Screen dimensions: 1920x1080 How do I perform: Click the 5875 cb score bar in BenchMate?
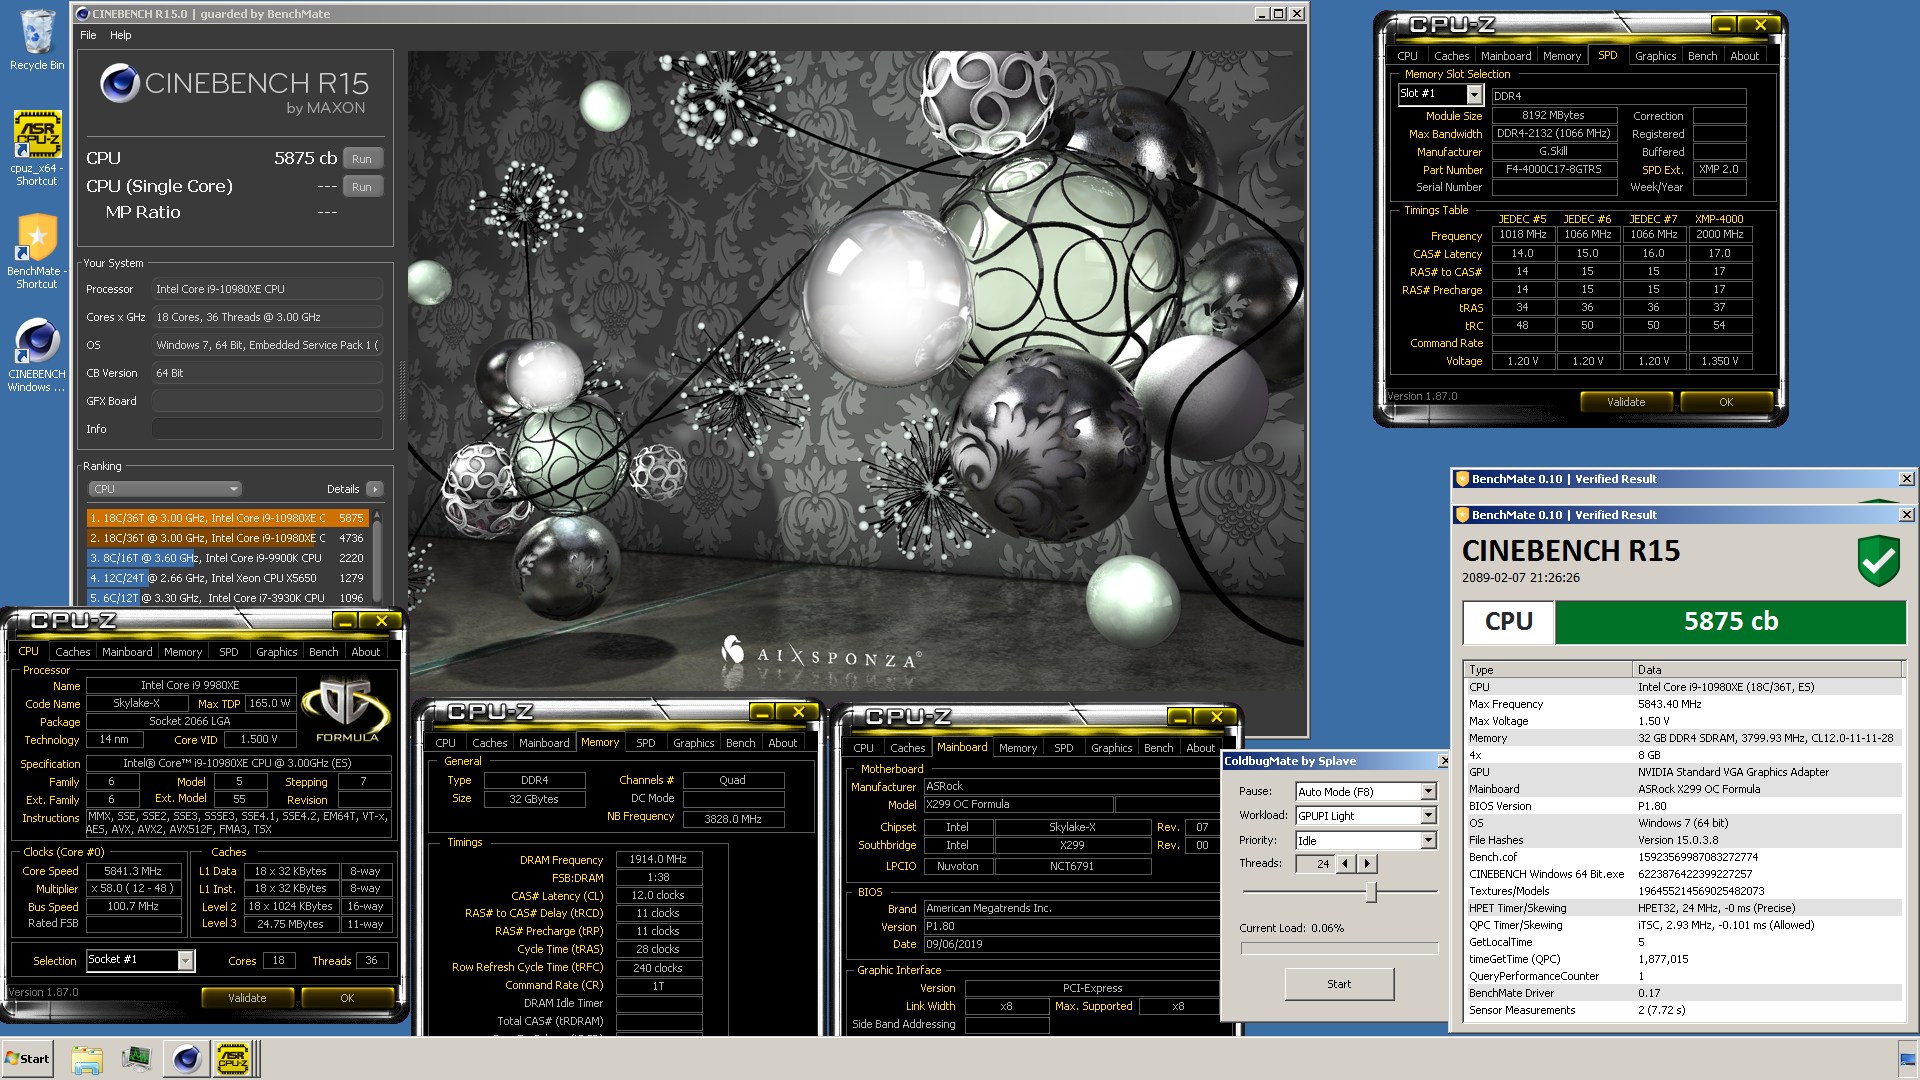[1730, 622]
